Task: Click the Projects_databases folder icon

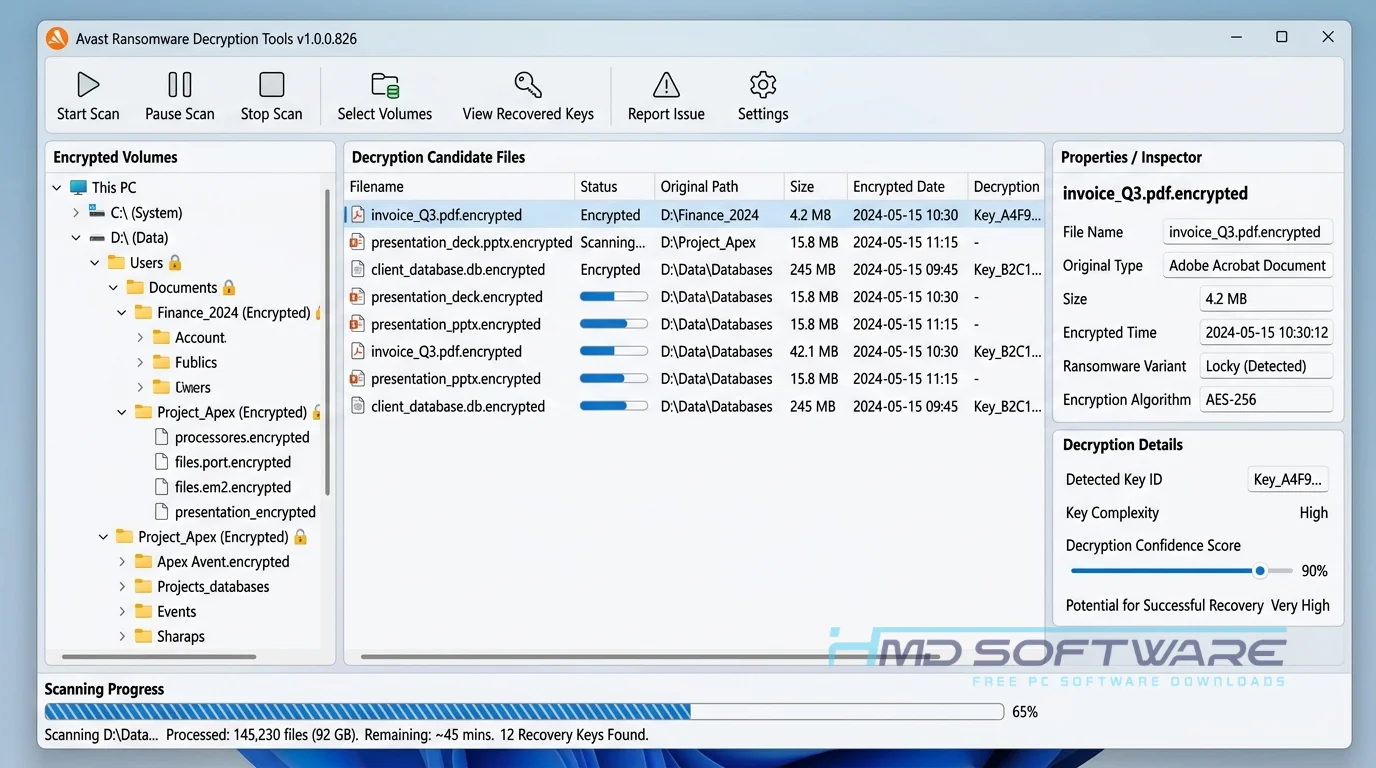Action: coord(143,586)
